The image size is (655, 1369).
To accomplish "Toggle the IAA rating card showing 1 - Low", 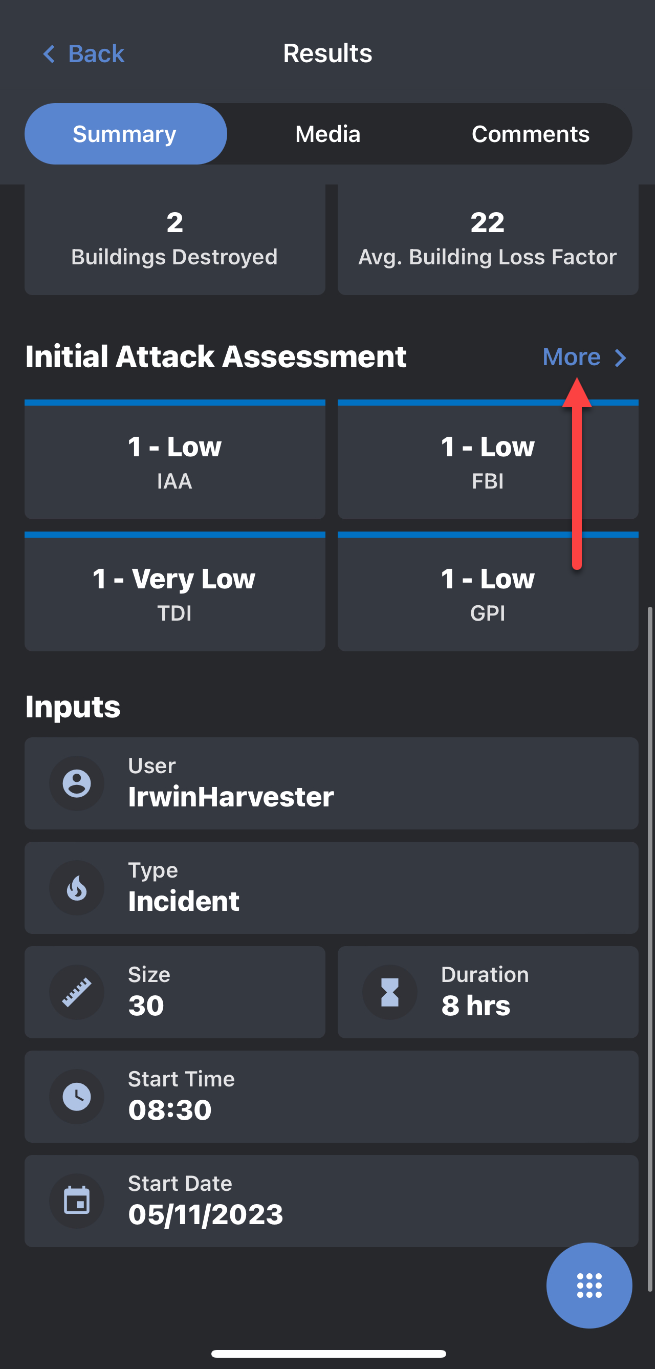I will click(175, 459).
